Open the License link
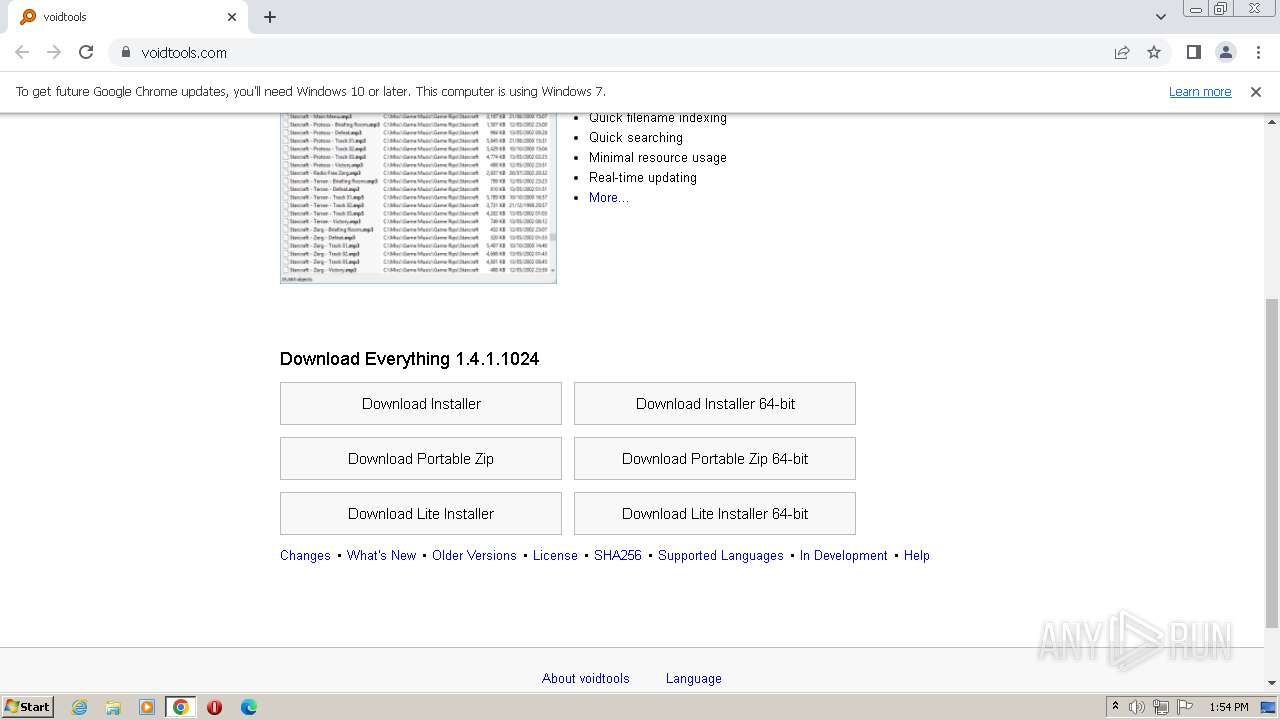 pyautogui.click(x=555, y=555)
